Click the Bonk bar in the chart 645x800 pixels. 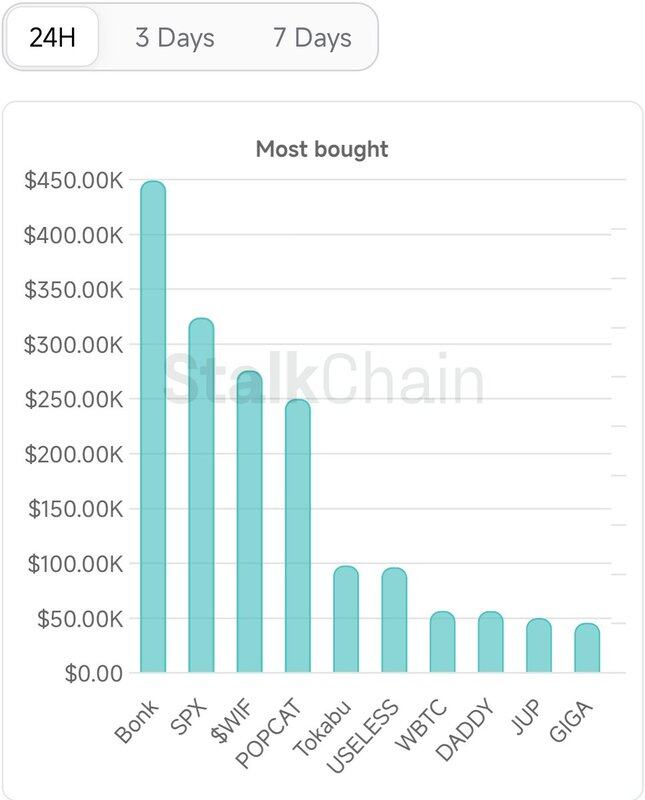153,428
